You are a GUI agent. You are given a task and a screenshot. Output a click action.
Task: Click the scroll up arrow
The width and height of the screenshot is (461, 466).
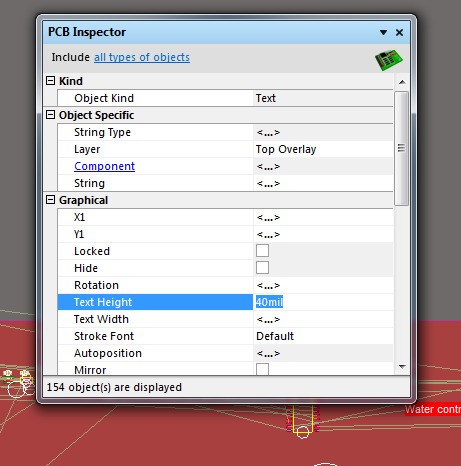coord(402,82)
